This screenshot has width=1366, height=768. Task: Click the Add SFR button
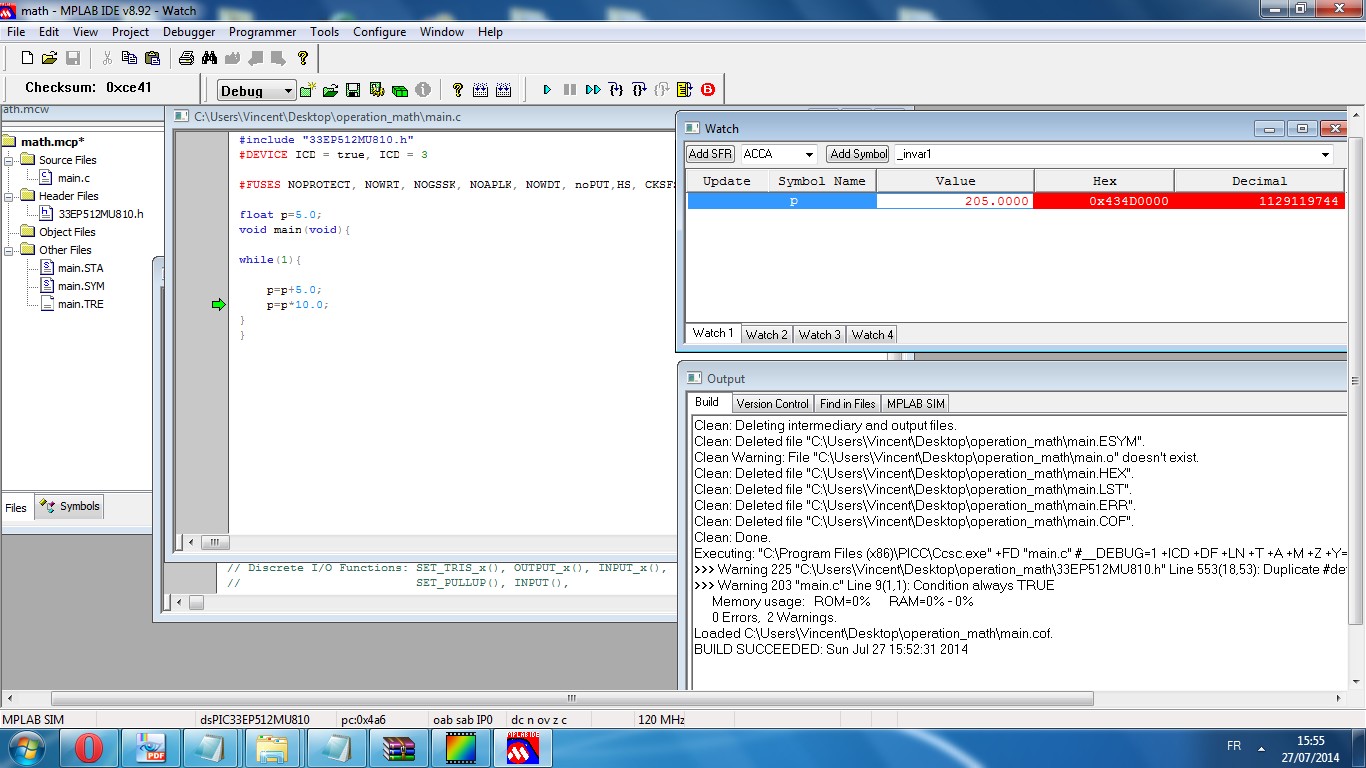pos(711,154)
